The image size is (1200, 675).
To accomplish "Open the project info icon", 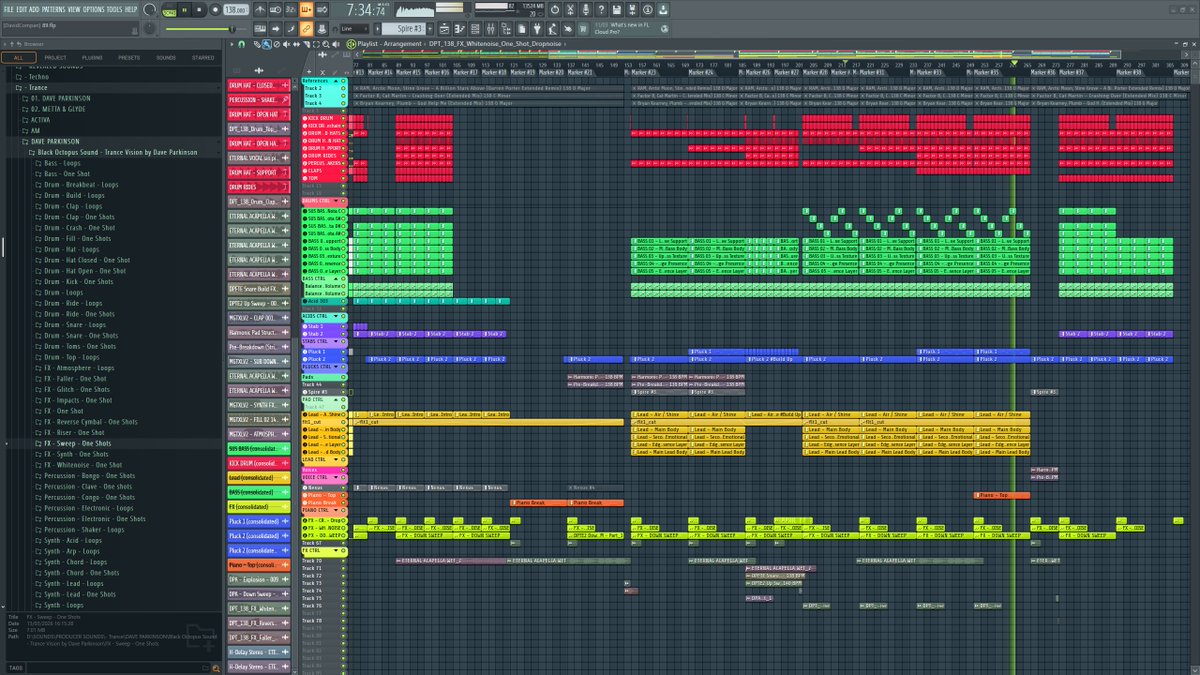I will (x=647, y=9).
